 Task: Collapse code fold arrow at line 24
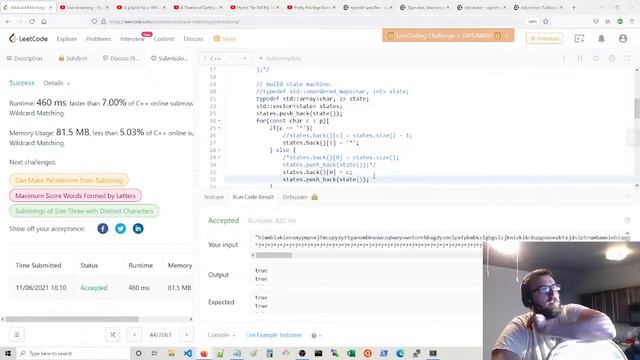click(219, 121)
